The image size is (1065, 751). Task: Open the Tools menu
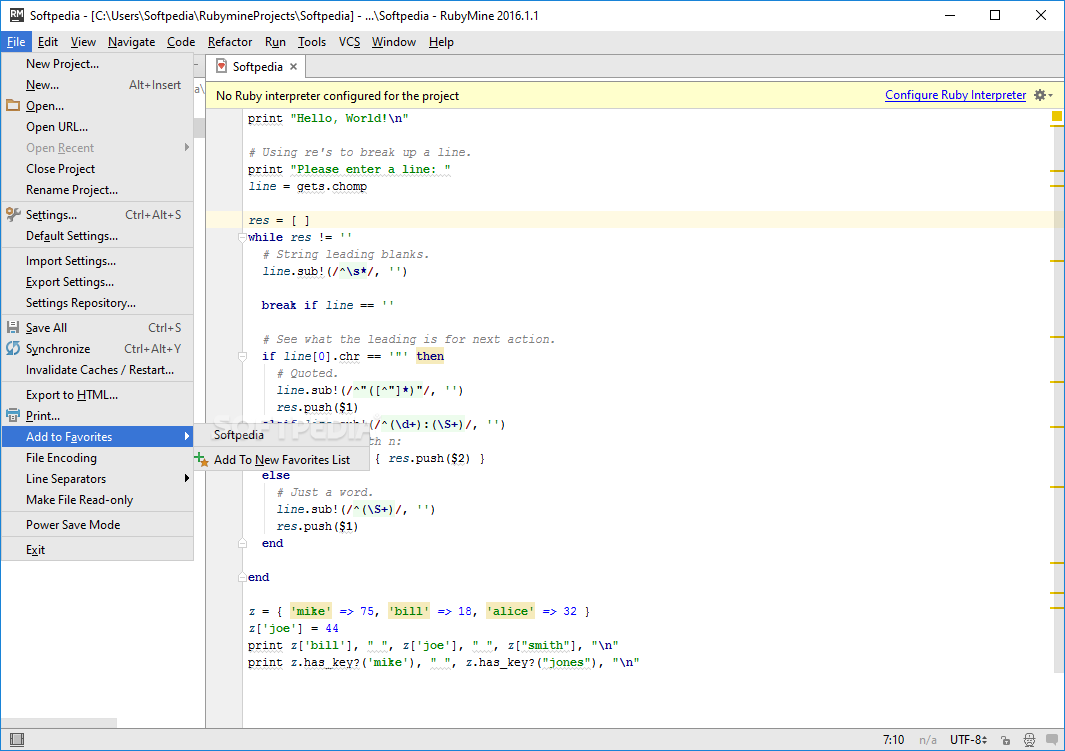coord(312,42)
